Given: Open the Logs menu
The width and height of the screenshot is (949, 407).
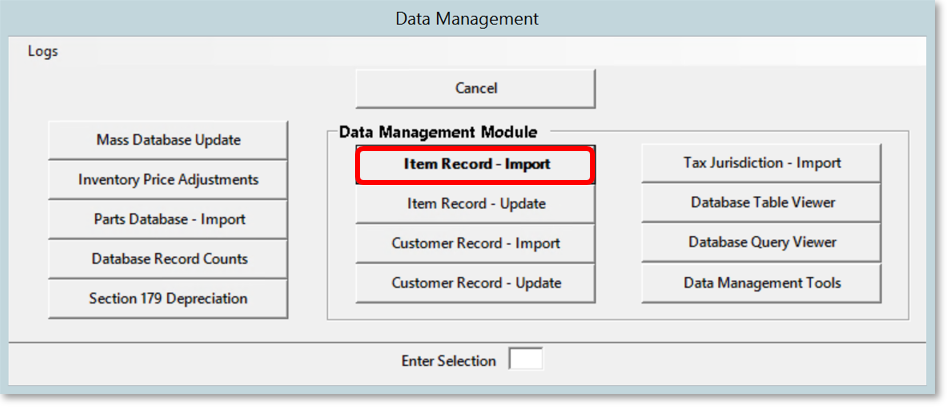Looking at the screenshot, I should [43, 52].
